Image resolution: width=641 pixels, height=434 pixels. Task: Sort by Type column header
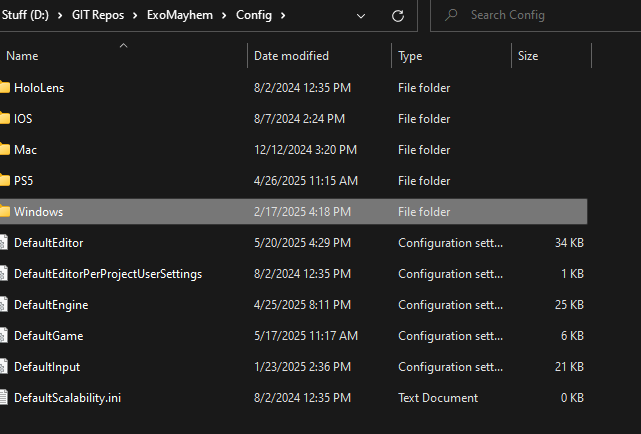coord(410,56)
